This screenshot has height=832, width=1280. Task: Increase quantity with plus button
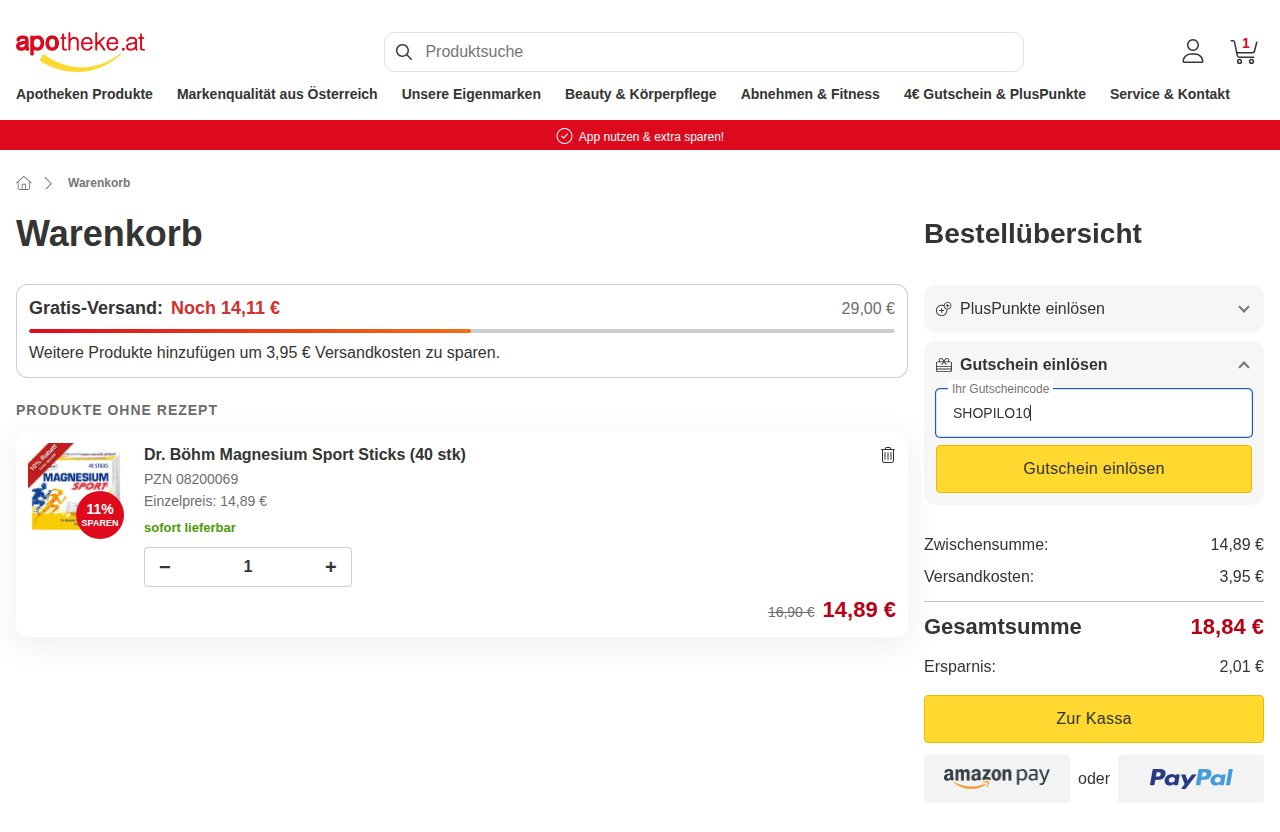point(331,567)
